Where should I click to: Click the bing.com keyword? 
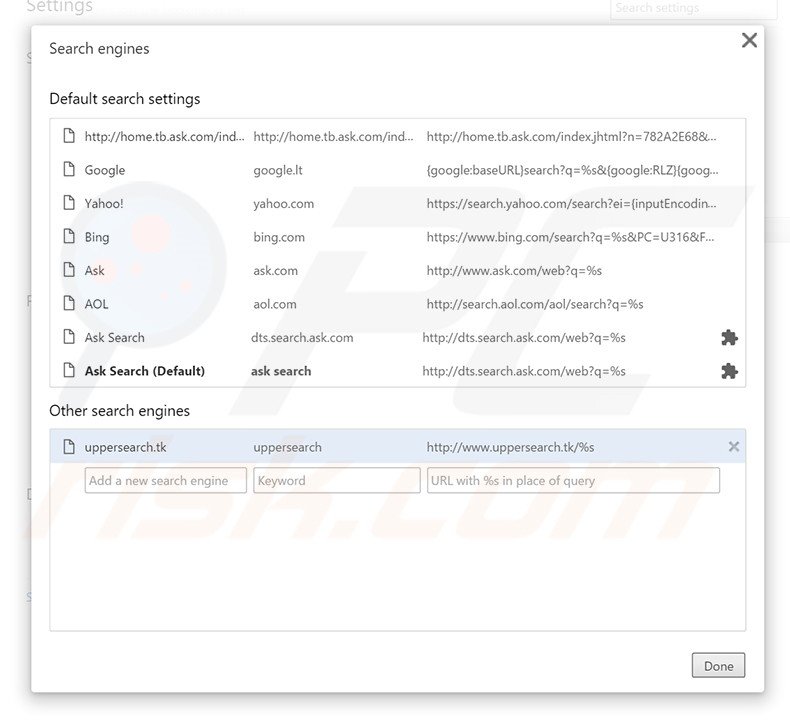tap(279, 237)
